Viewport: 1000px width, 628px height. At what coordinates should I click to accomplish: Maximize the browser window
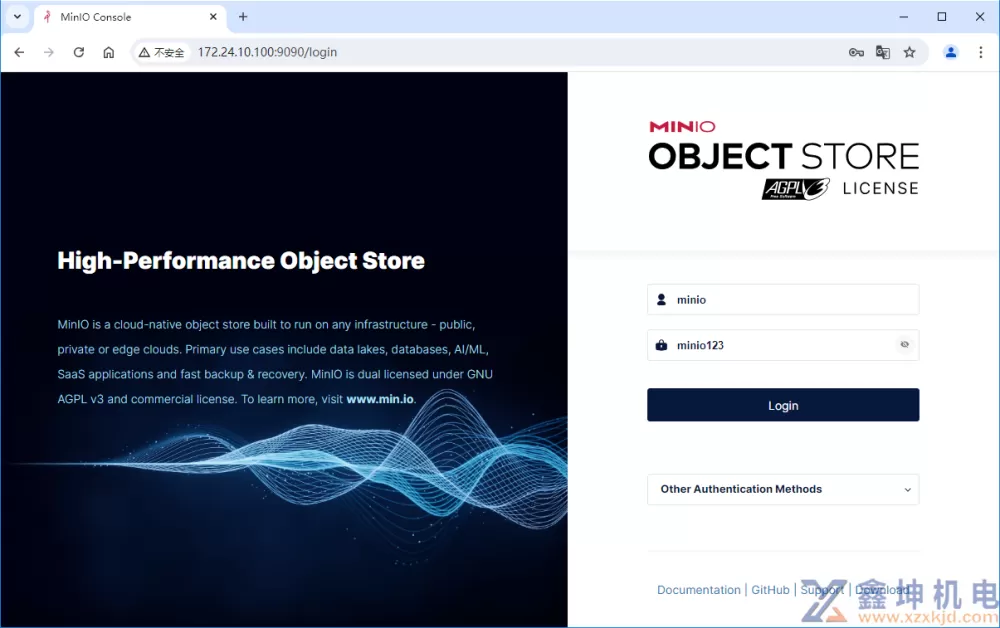[942, 17]
